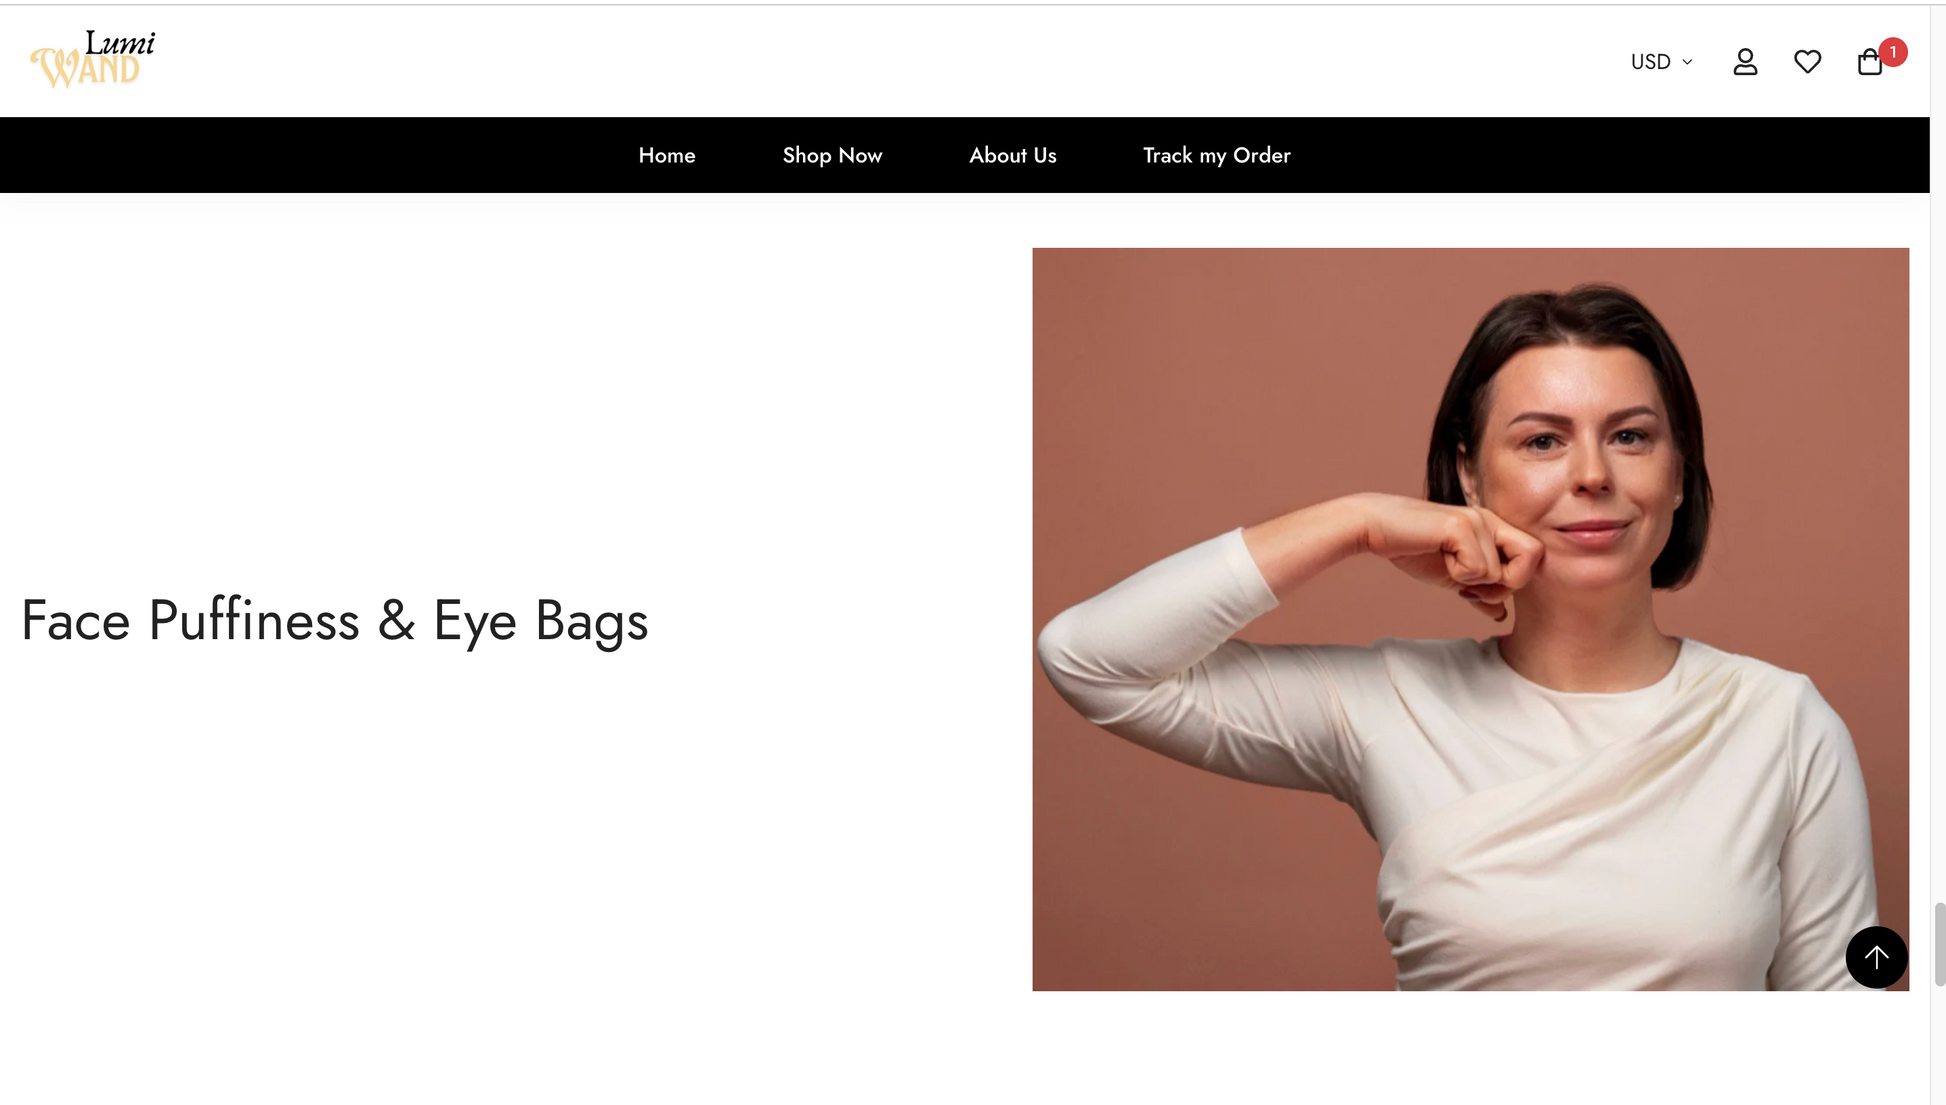
Task: Click the woman in white top photo
Action: [1470, 619]
